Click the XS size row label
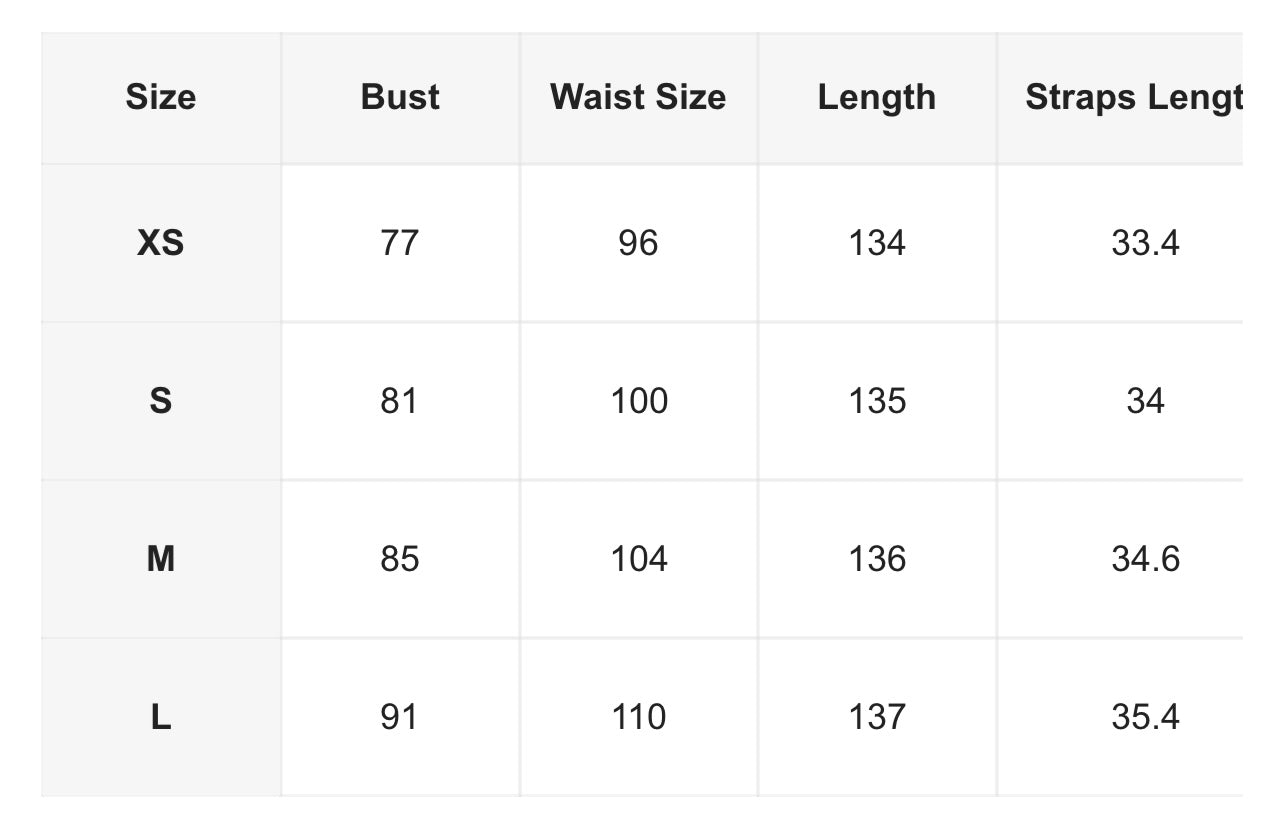The width and height of the screenshot is (1284, 831). coord(160,243)
